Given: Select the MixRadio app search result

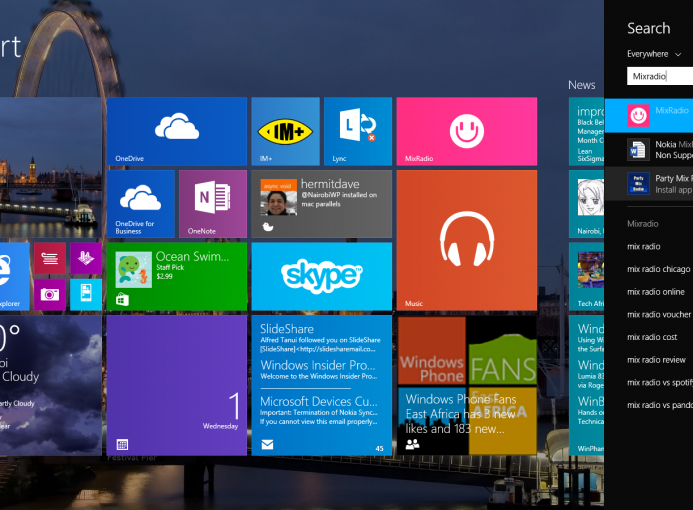Looking at the screenshot, I should click(649, 115).
